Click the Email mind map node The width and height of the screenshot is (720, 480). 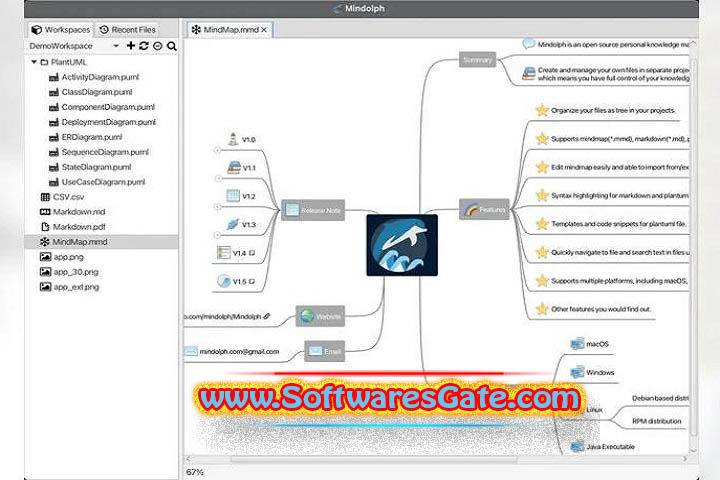tap(324, 351)
